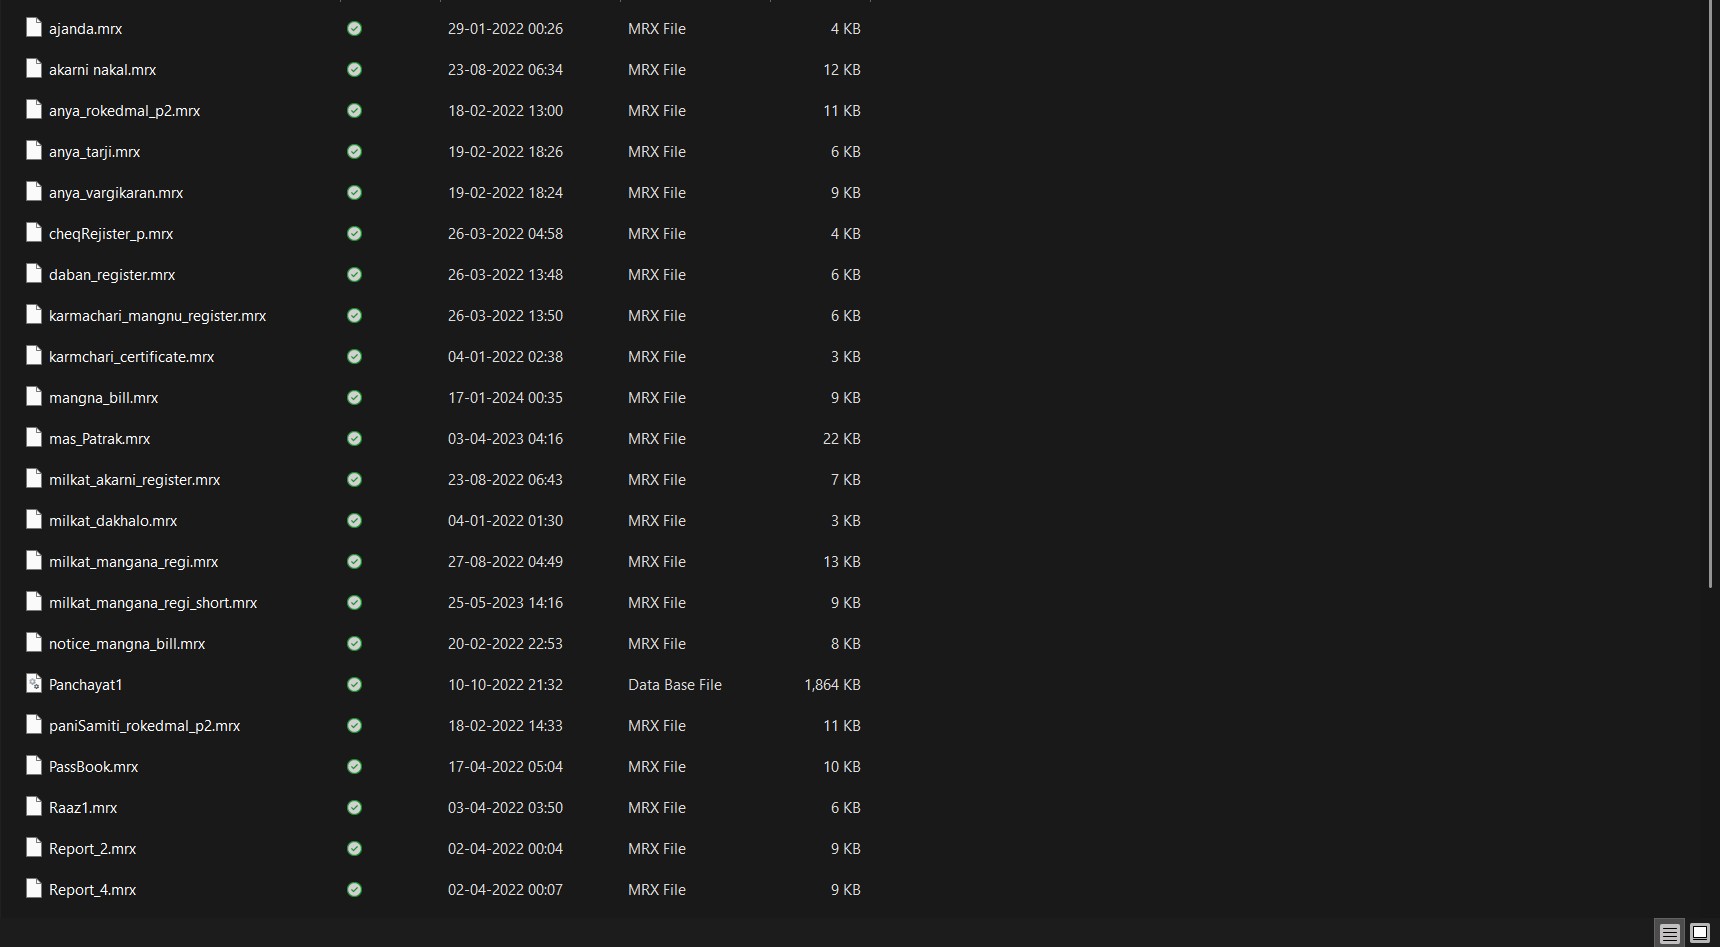Switch to details list view
Screen dimensions: 1720x947
coord(1669,934)
